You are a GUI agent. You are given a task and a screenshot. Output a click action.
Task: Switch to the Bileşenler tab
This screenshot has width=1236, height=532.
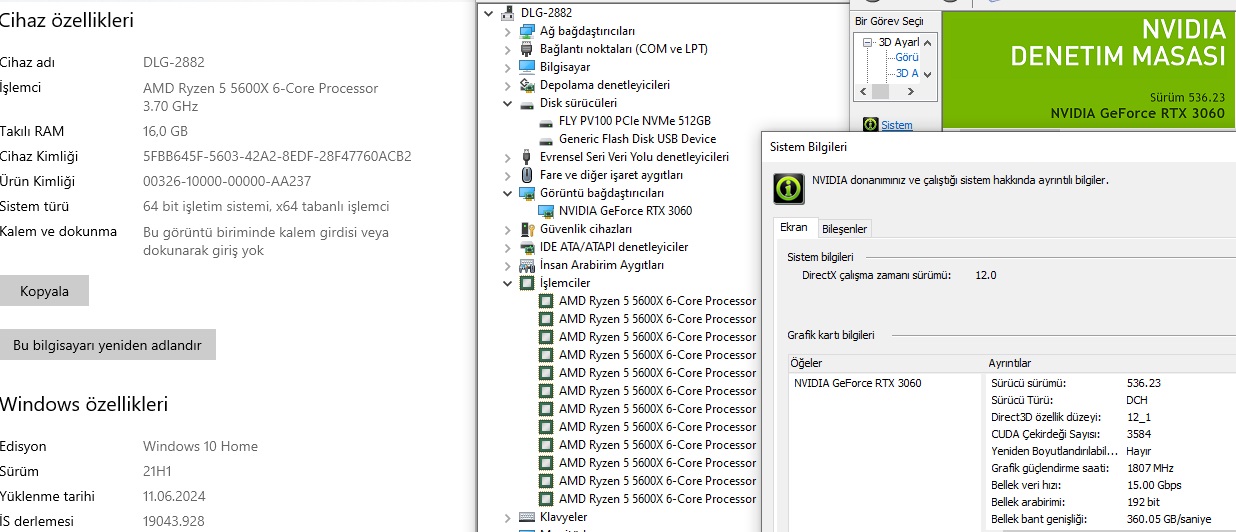845,229
